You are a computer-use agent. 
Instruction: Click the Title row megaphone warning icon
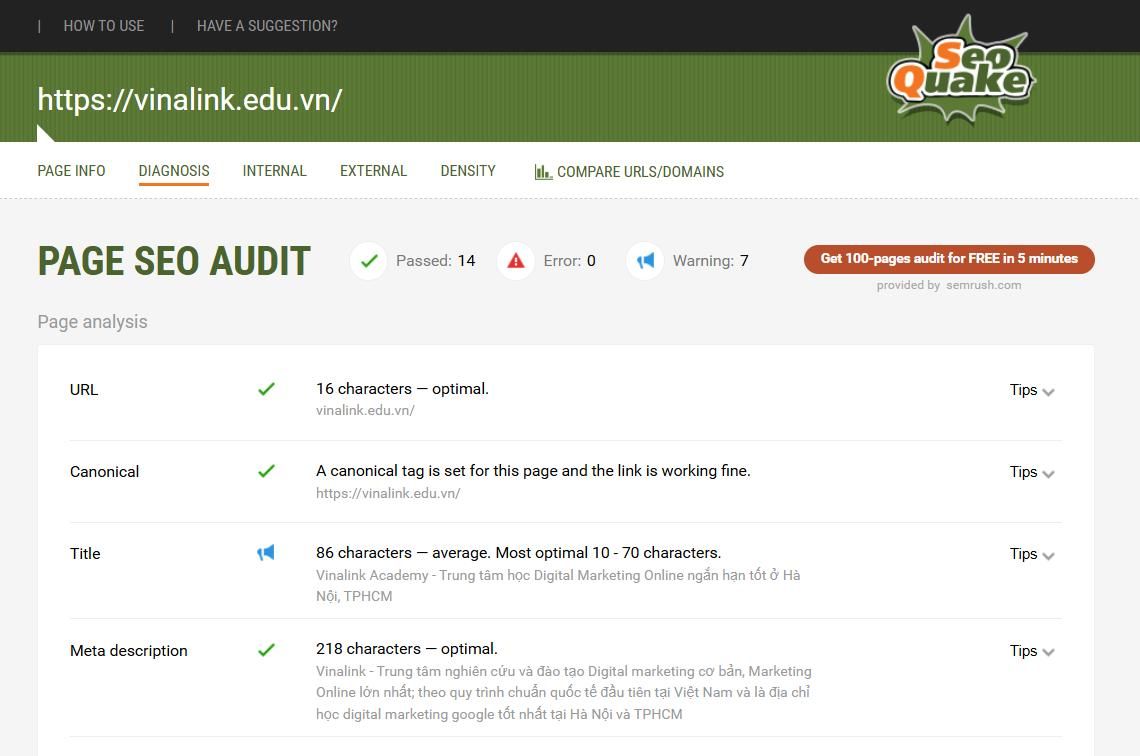[x=265, y=552]
